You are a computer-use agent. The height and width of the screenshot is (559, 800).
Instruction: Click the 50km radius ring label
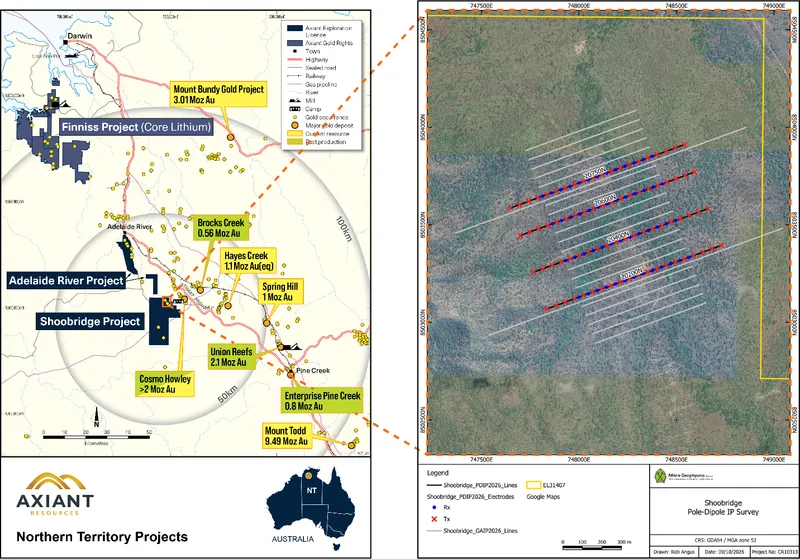coord(228,394)
